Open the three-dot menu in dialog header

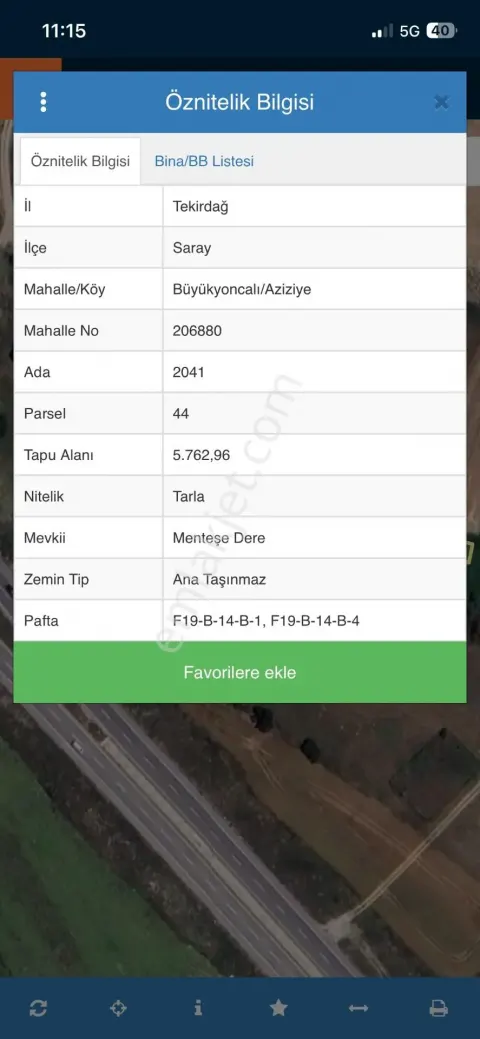43,102
